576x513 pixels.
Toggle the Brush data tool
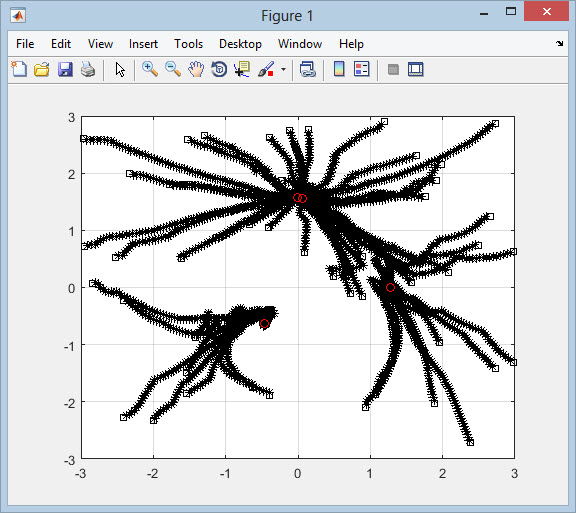[x=266, y=69]
